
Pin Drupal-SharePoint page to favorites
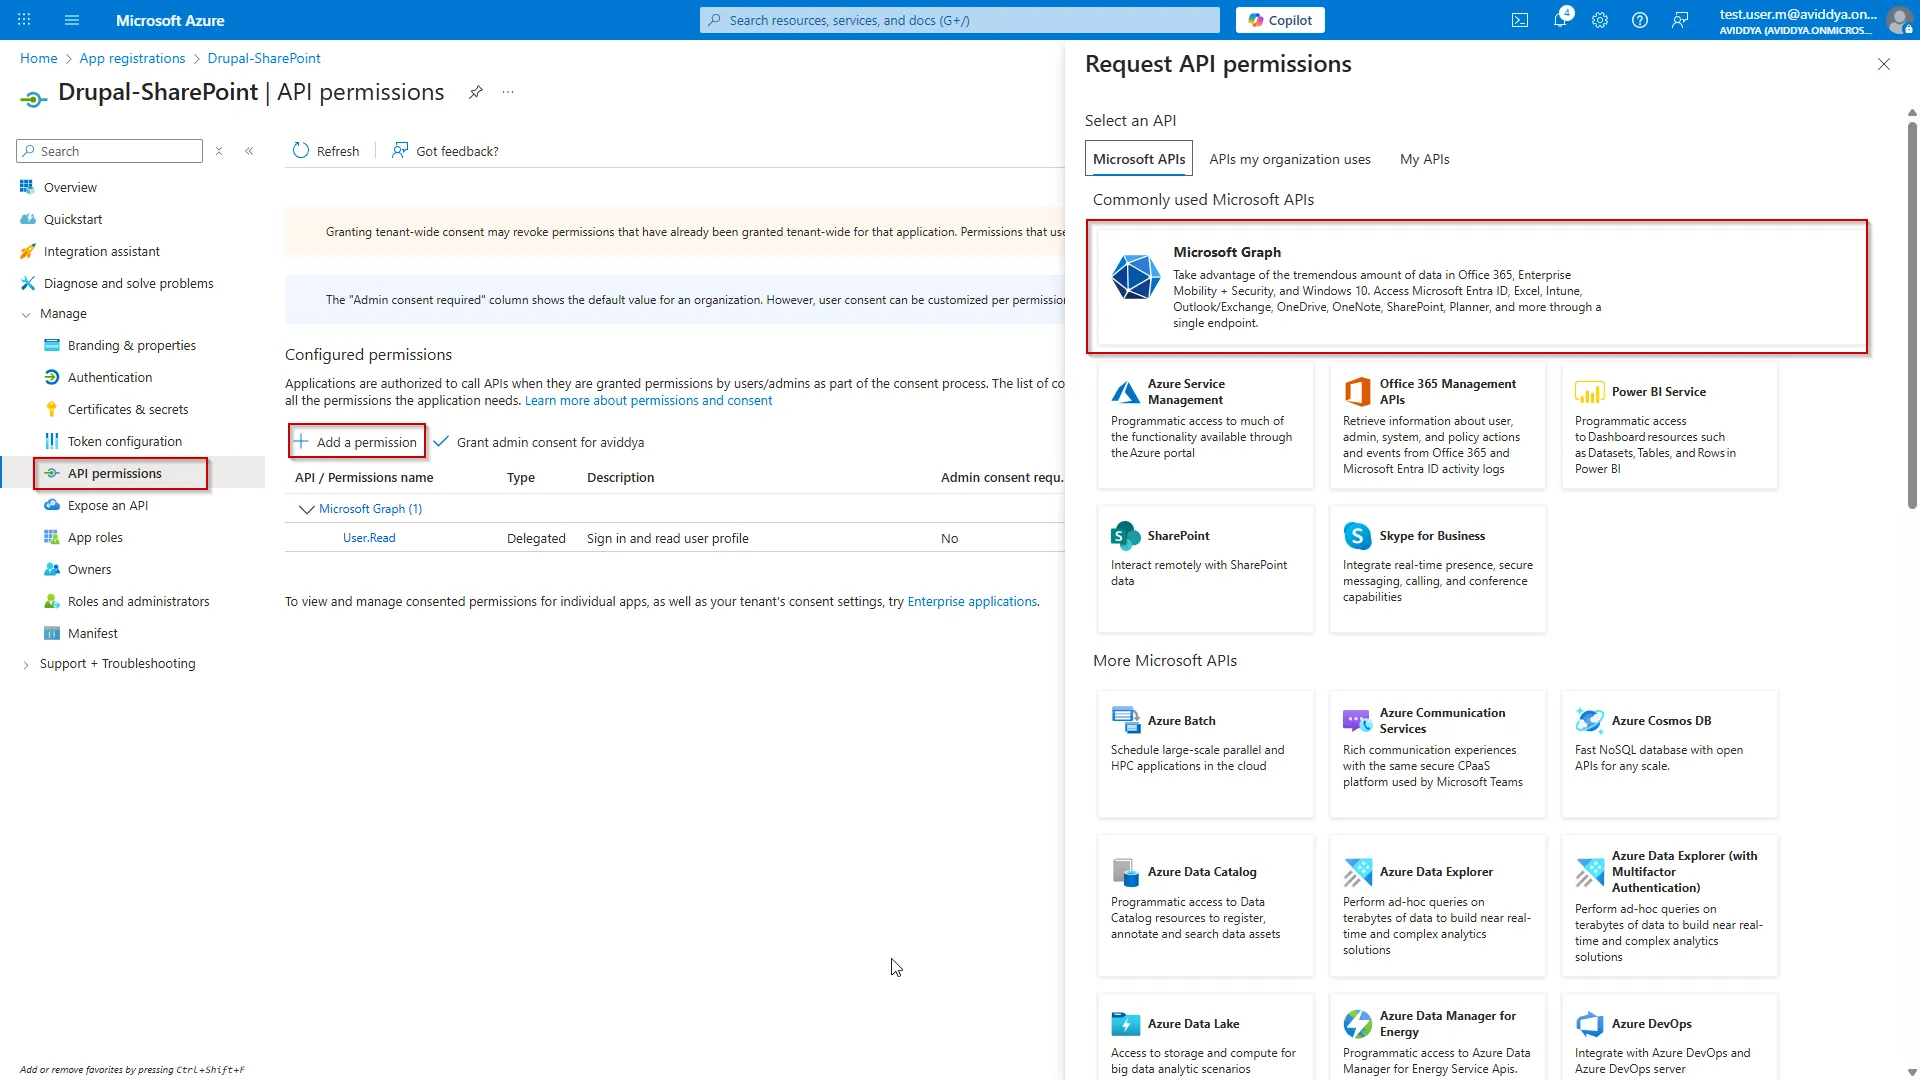(476, 92)
